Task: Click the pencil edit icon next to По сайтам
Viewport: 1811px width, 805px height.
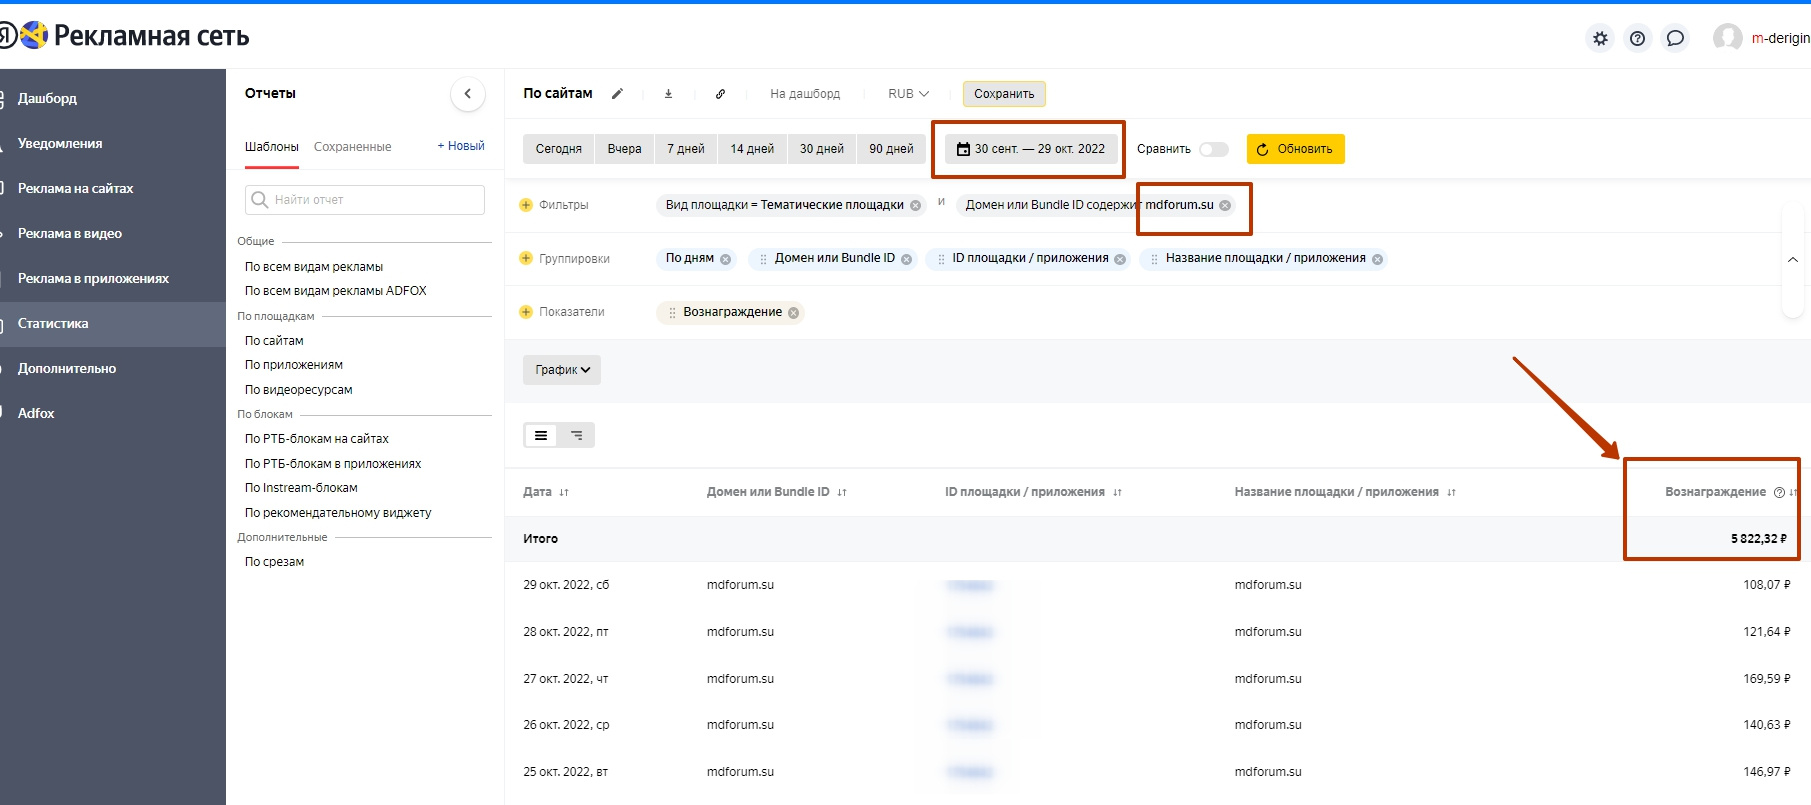Action: point(617,94)
